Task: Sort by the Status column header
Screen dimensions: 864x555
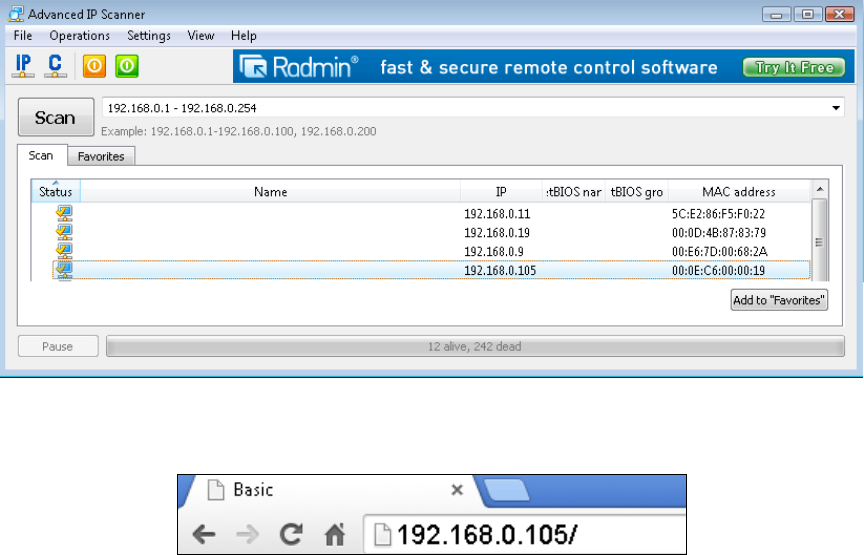Action: coord(56,191)
